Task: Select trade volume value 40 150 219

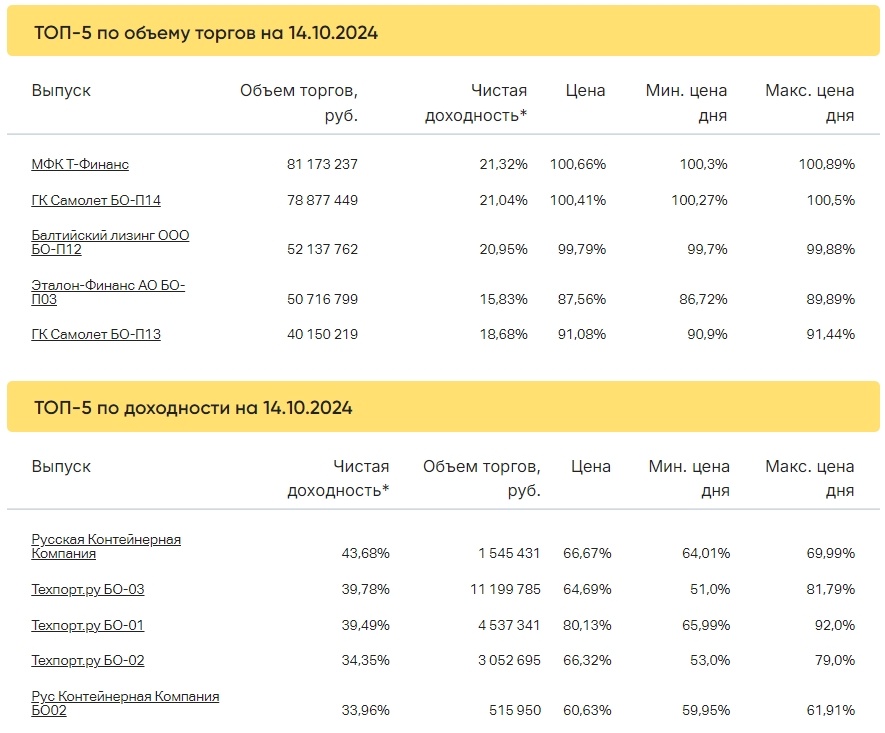Action: (x=322, y=335)
